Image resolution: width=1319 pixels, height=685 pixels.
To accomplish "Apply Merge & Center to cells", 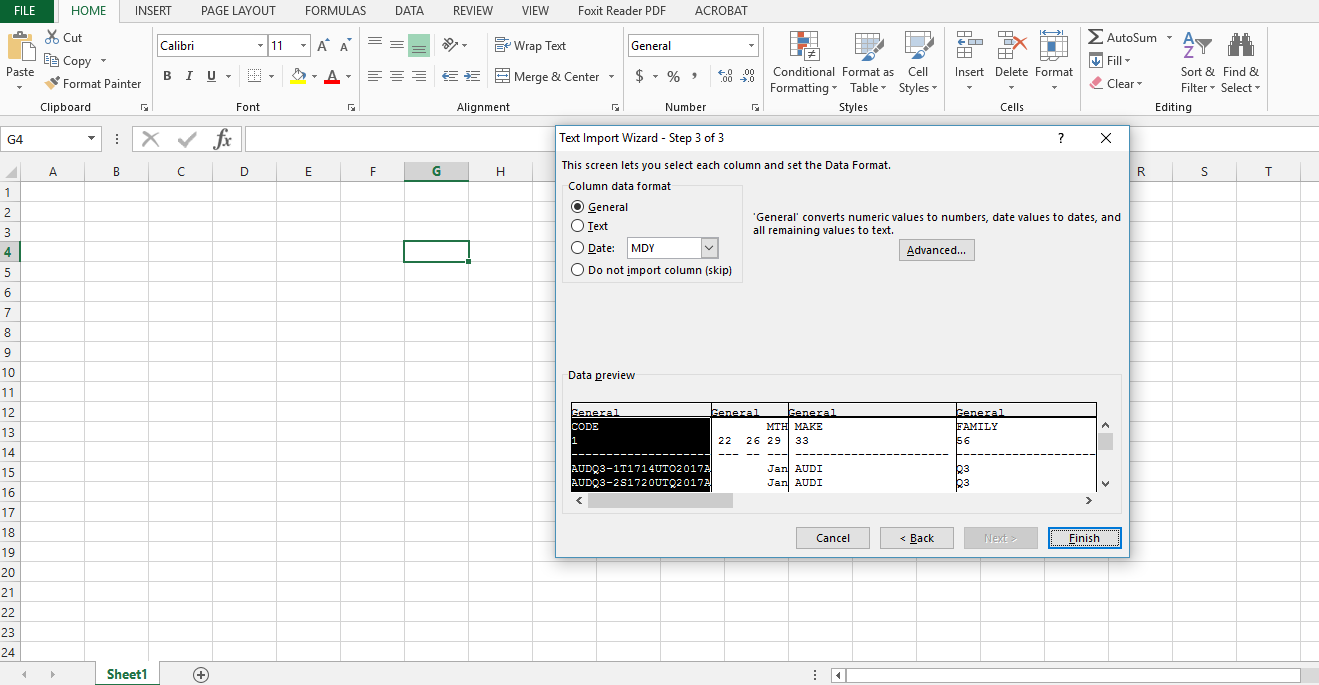I will tap(547, 76).
